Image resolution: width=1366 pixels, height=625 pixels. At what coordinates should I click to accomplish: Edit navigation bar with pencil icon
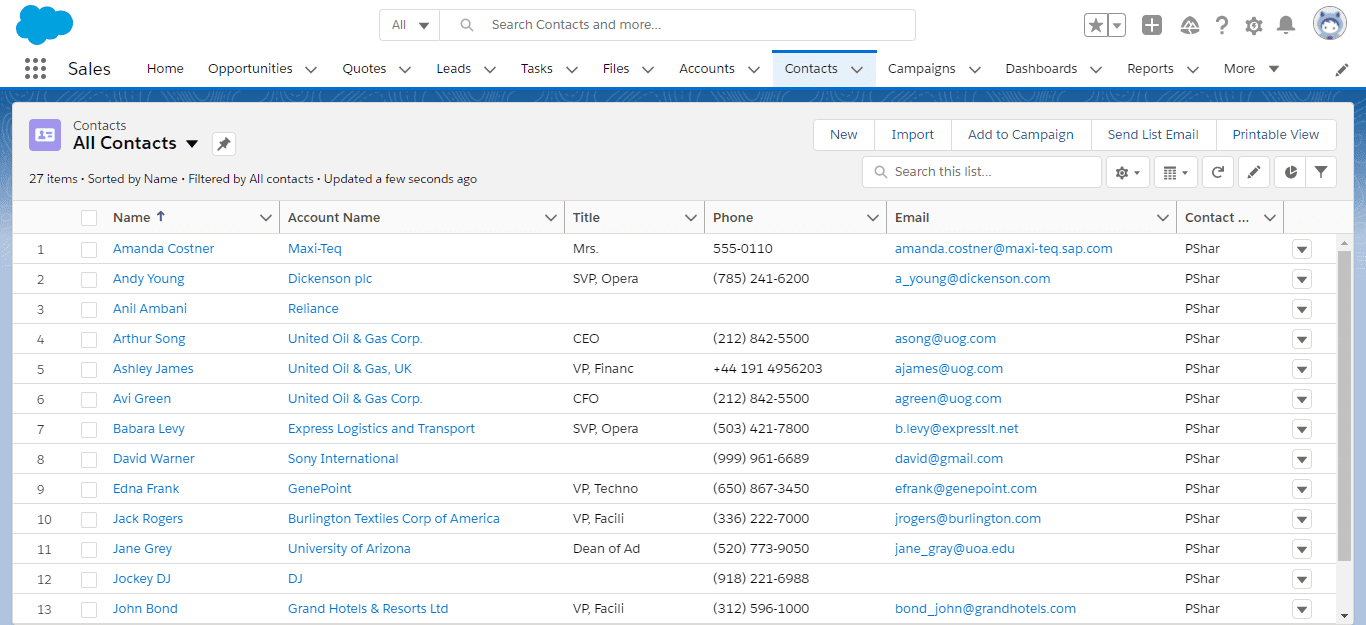click(x=1342, y=69)
